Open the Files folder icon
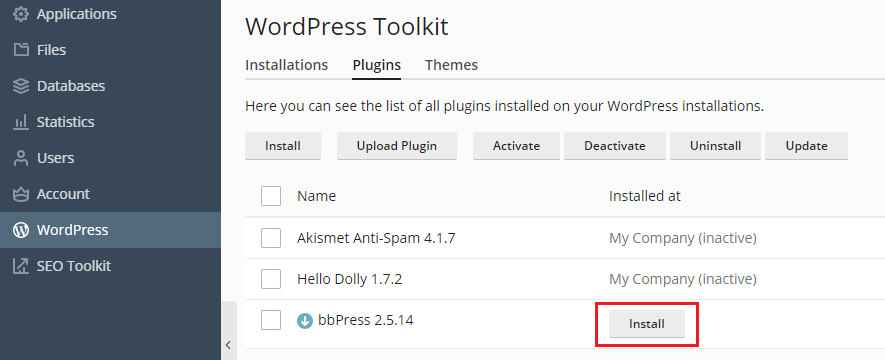The height and width of the screenshot is (360, 885). (x=21, y=50)
